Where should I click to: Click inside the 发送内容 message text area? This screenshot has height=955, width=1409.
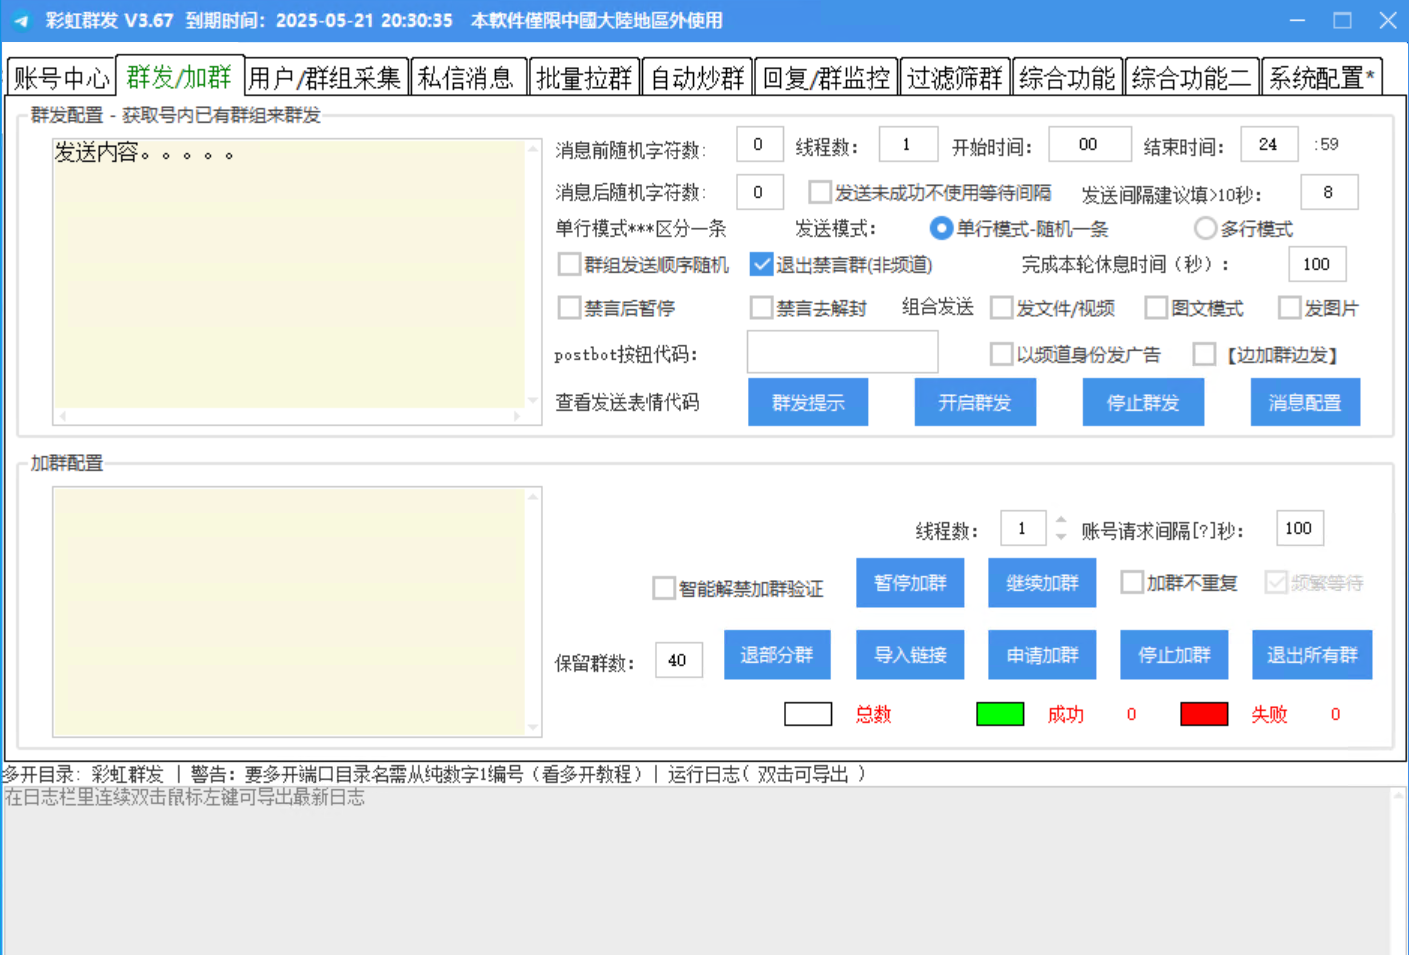coord(289,280)
